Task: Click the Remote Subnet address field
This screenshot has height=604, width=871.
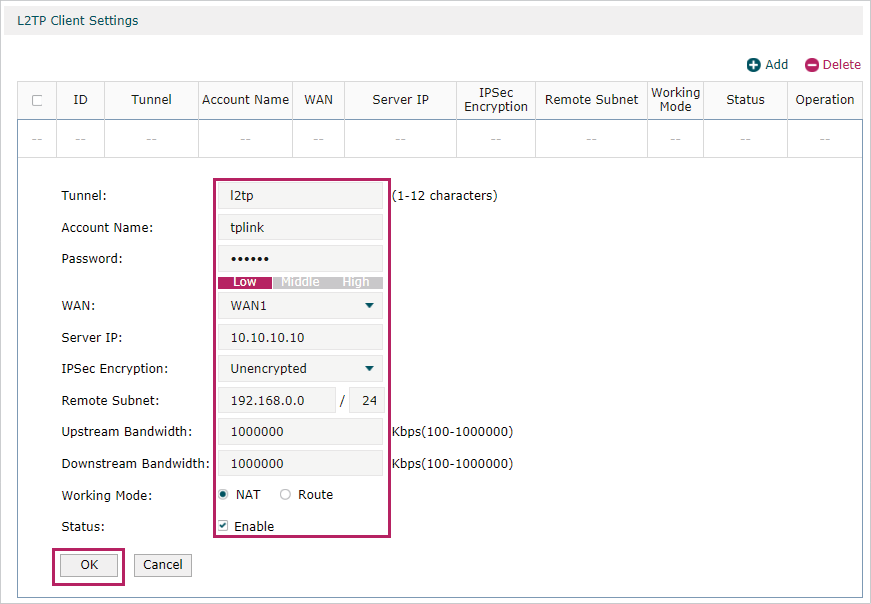Action: click(277, 401)
